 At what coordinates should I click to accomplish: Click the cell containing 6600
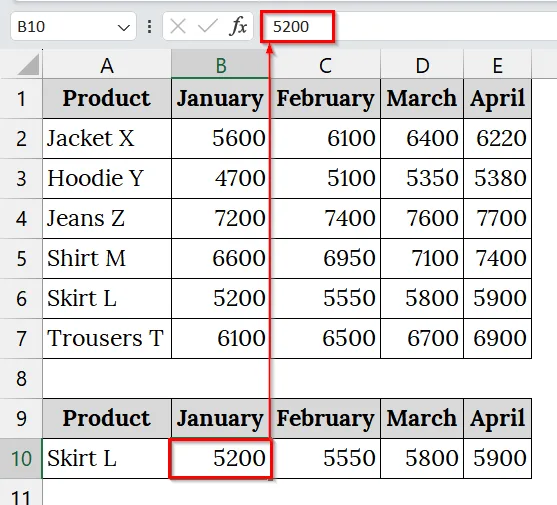tap(220, 258)
